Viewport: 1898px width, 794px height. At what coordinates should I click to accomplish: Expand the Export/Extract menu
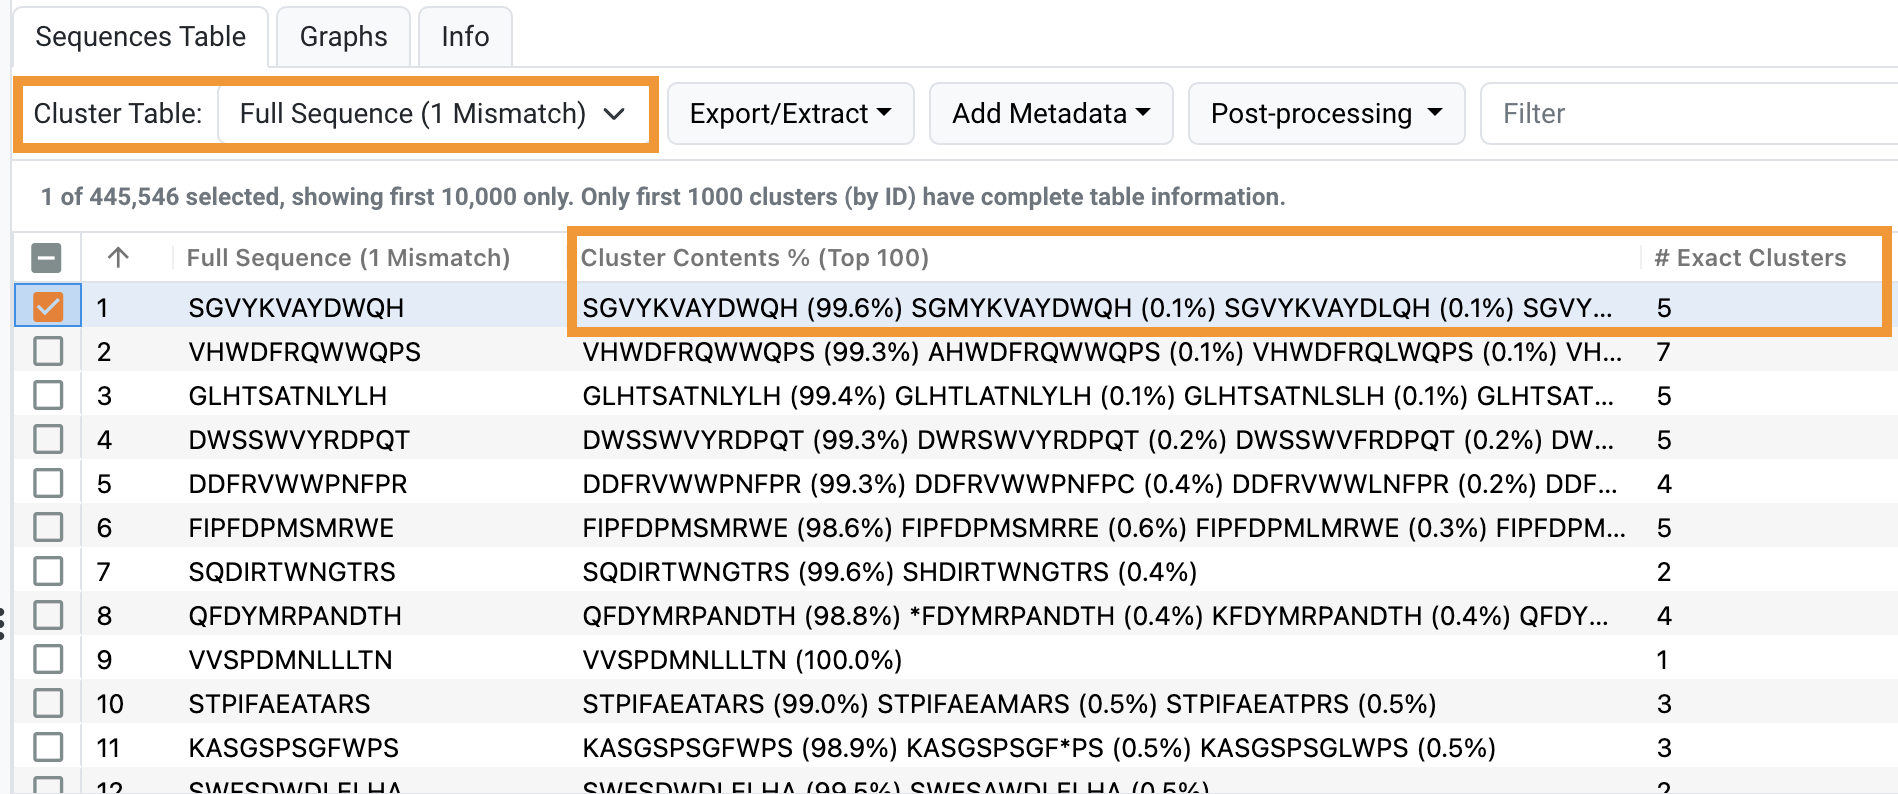click(790, 114)
